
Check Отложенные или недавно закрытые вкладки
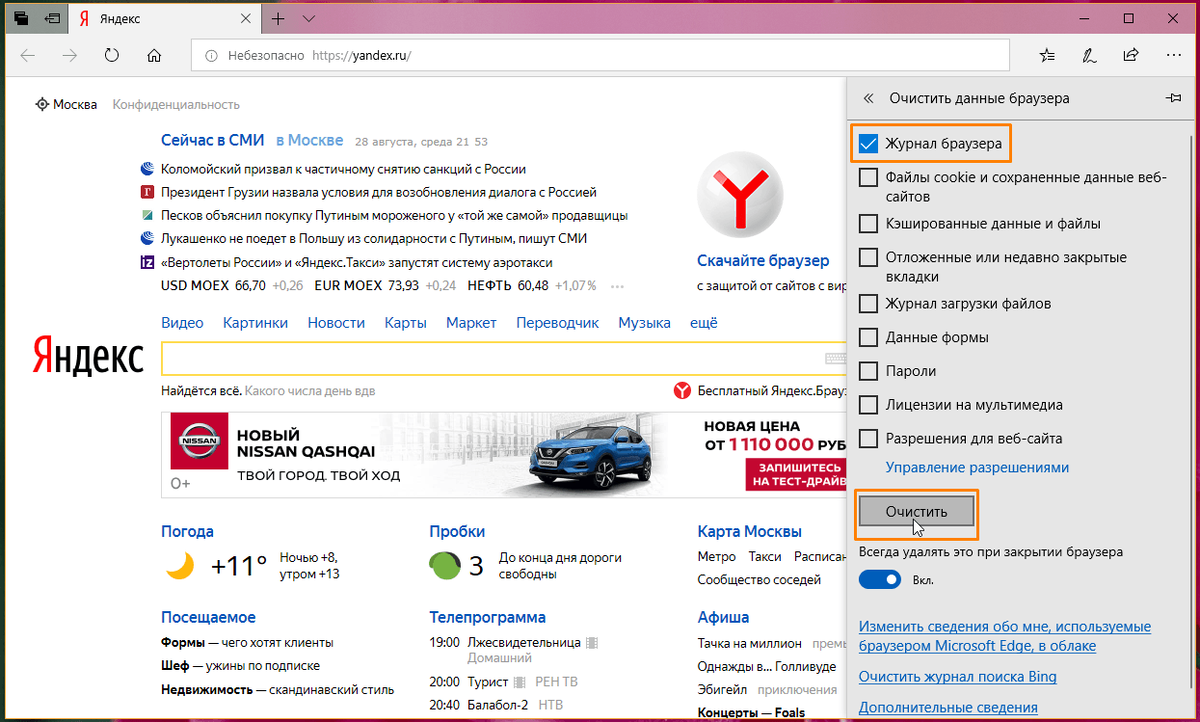coord(868,258)
